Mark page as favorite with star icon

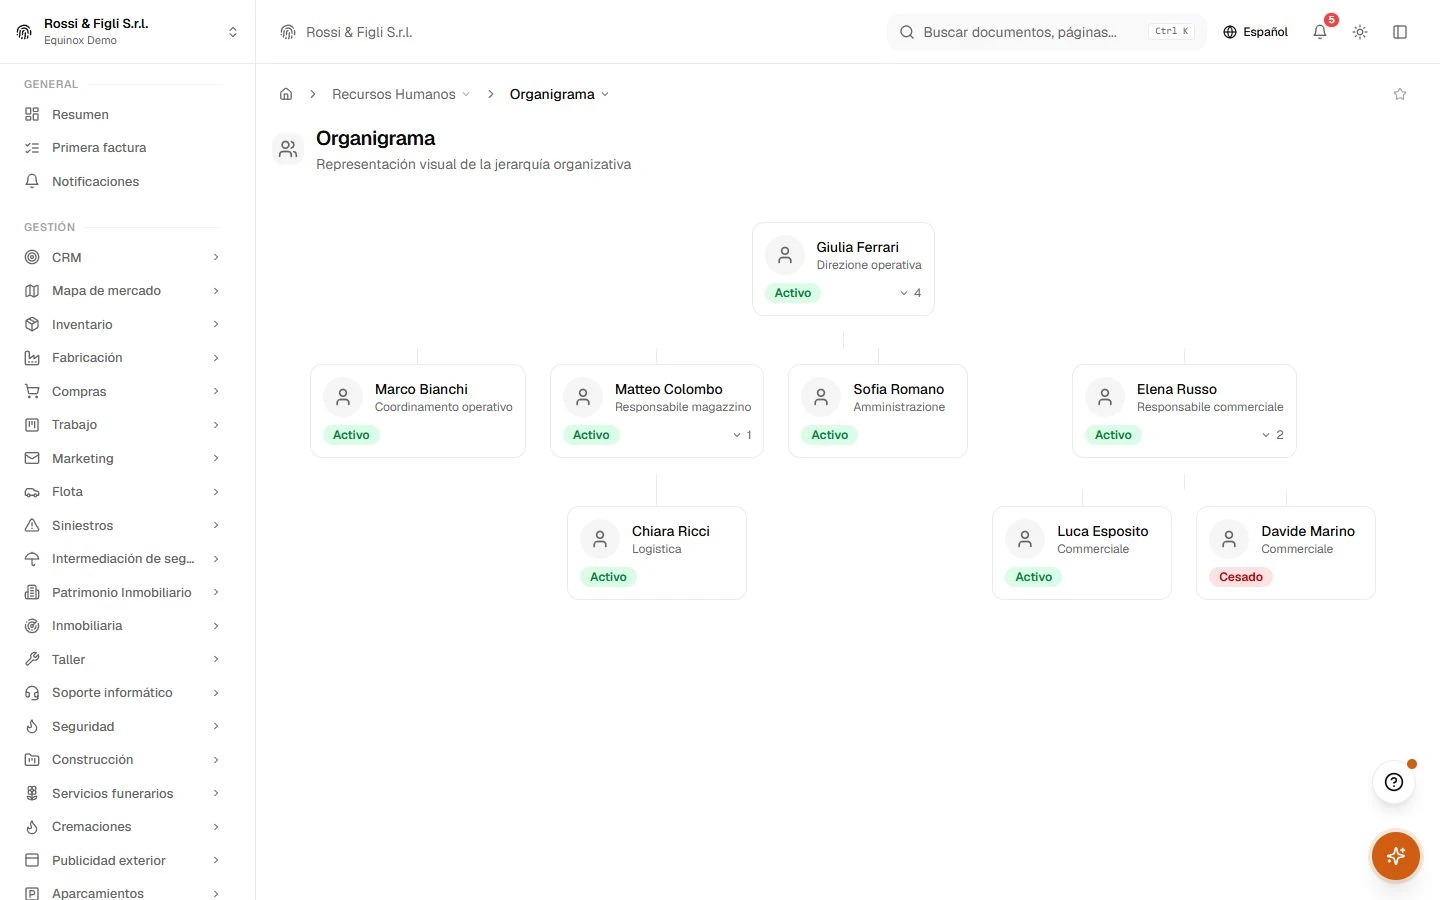click(1400, 94)
